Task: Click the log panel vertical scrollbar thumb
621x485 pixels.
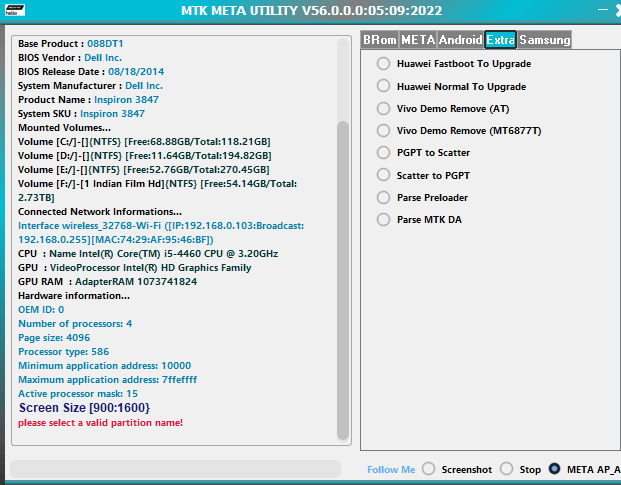Action: 343,280
